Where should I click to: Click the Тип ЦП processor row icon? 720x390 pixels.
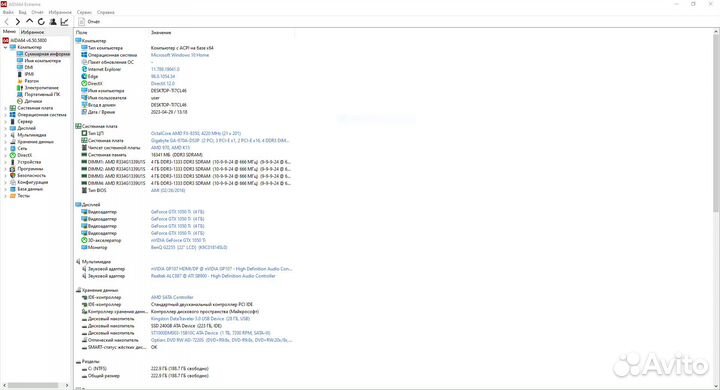pos(84,133)
